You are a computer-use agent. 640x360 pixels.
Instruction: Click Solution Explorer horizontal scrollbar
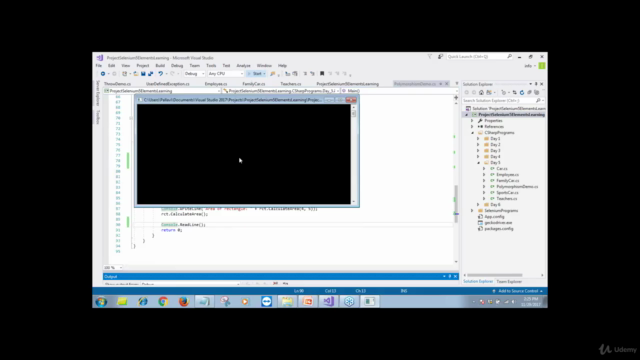(495, 276)
